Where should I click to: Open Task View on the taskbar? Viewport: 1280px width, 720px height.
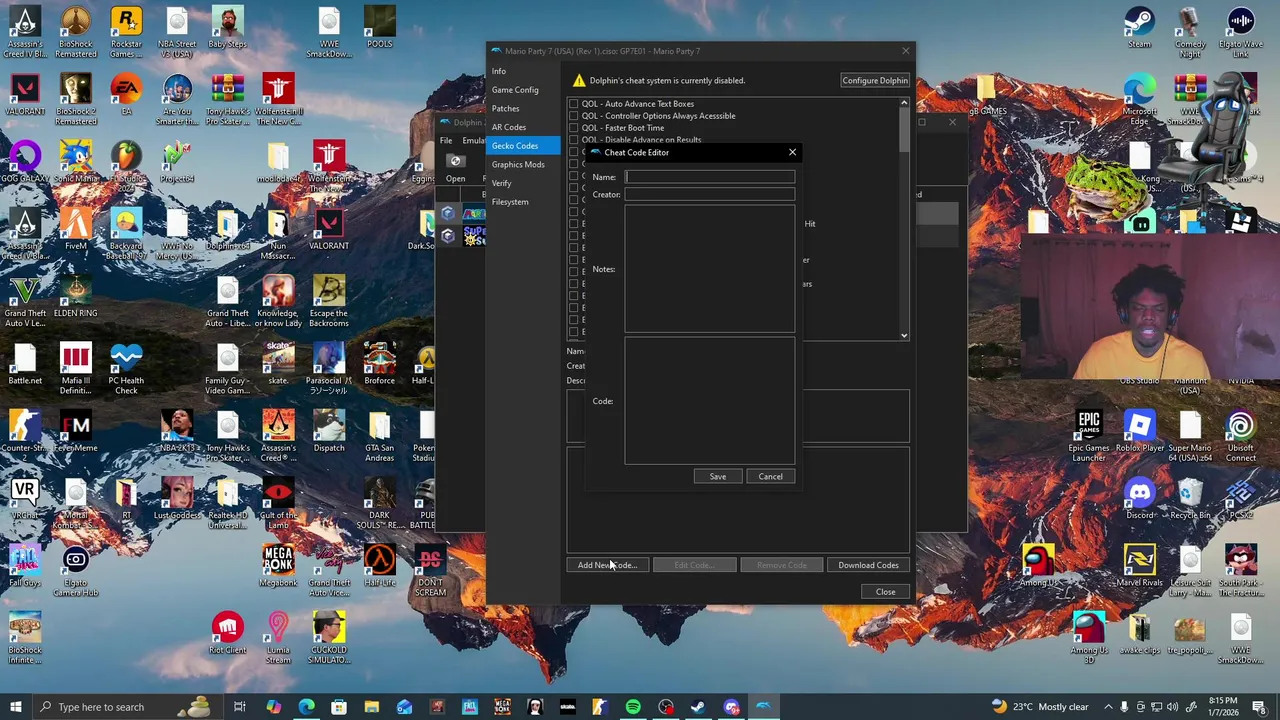(x=240, y=707)
